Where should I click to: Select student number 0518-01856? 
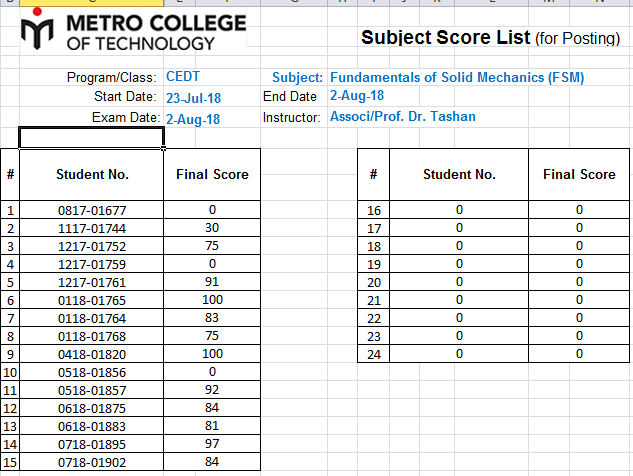coord(92,372)
